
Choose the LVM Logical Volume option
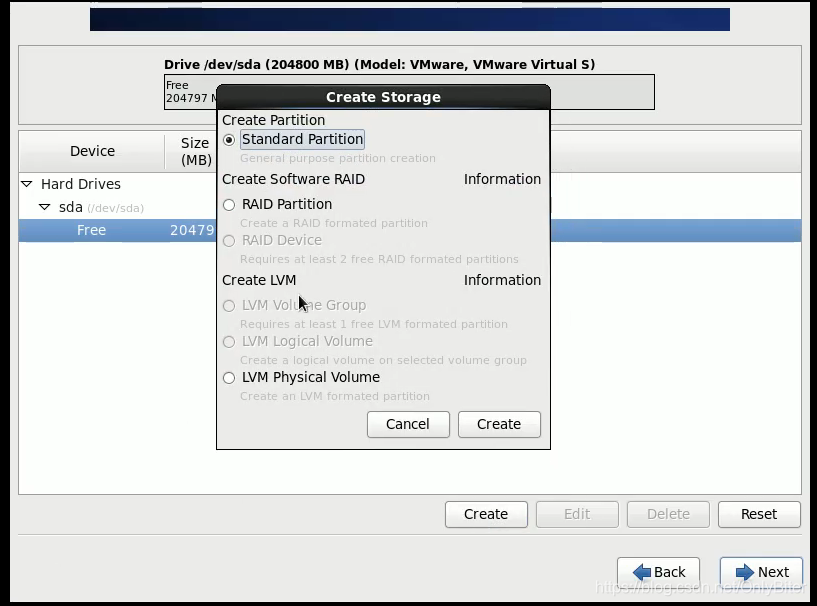[229, 342]
